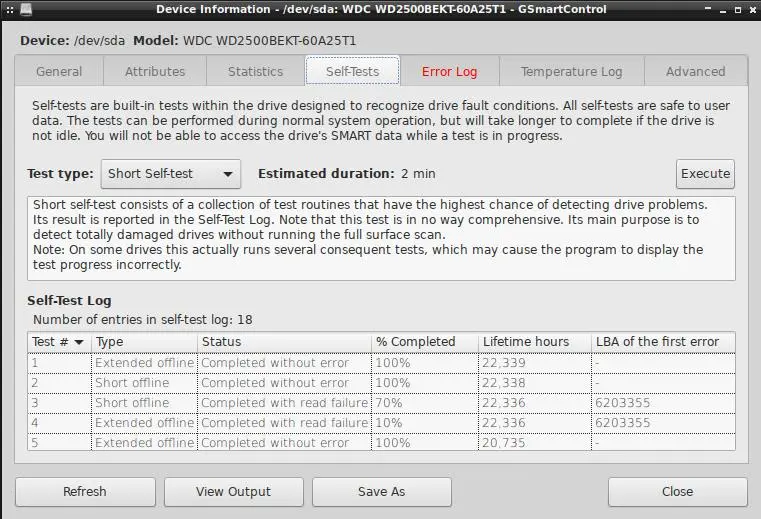761x519 pixels.
Task: Click the title bar grip dots icon
Action: pyautogui.click(x=9, y=10)
